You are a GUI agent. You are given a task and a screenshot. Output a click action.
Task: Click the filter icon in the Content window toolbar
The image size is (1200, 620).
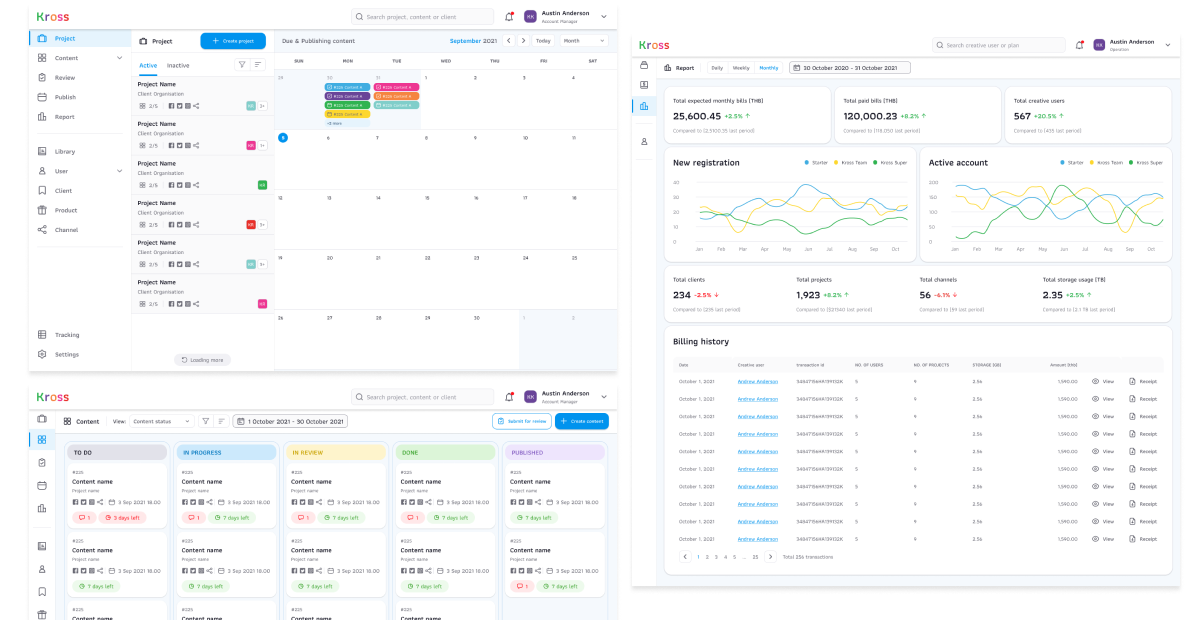coord(205,421)
